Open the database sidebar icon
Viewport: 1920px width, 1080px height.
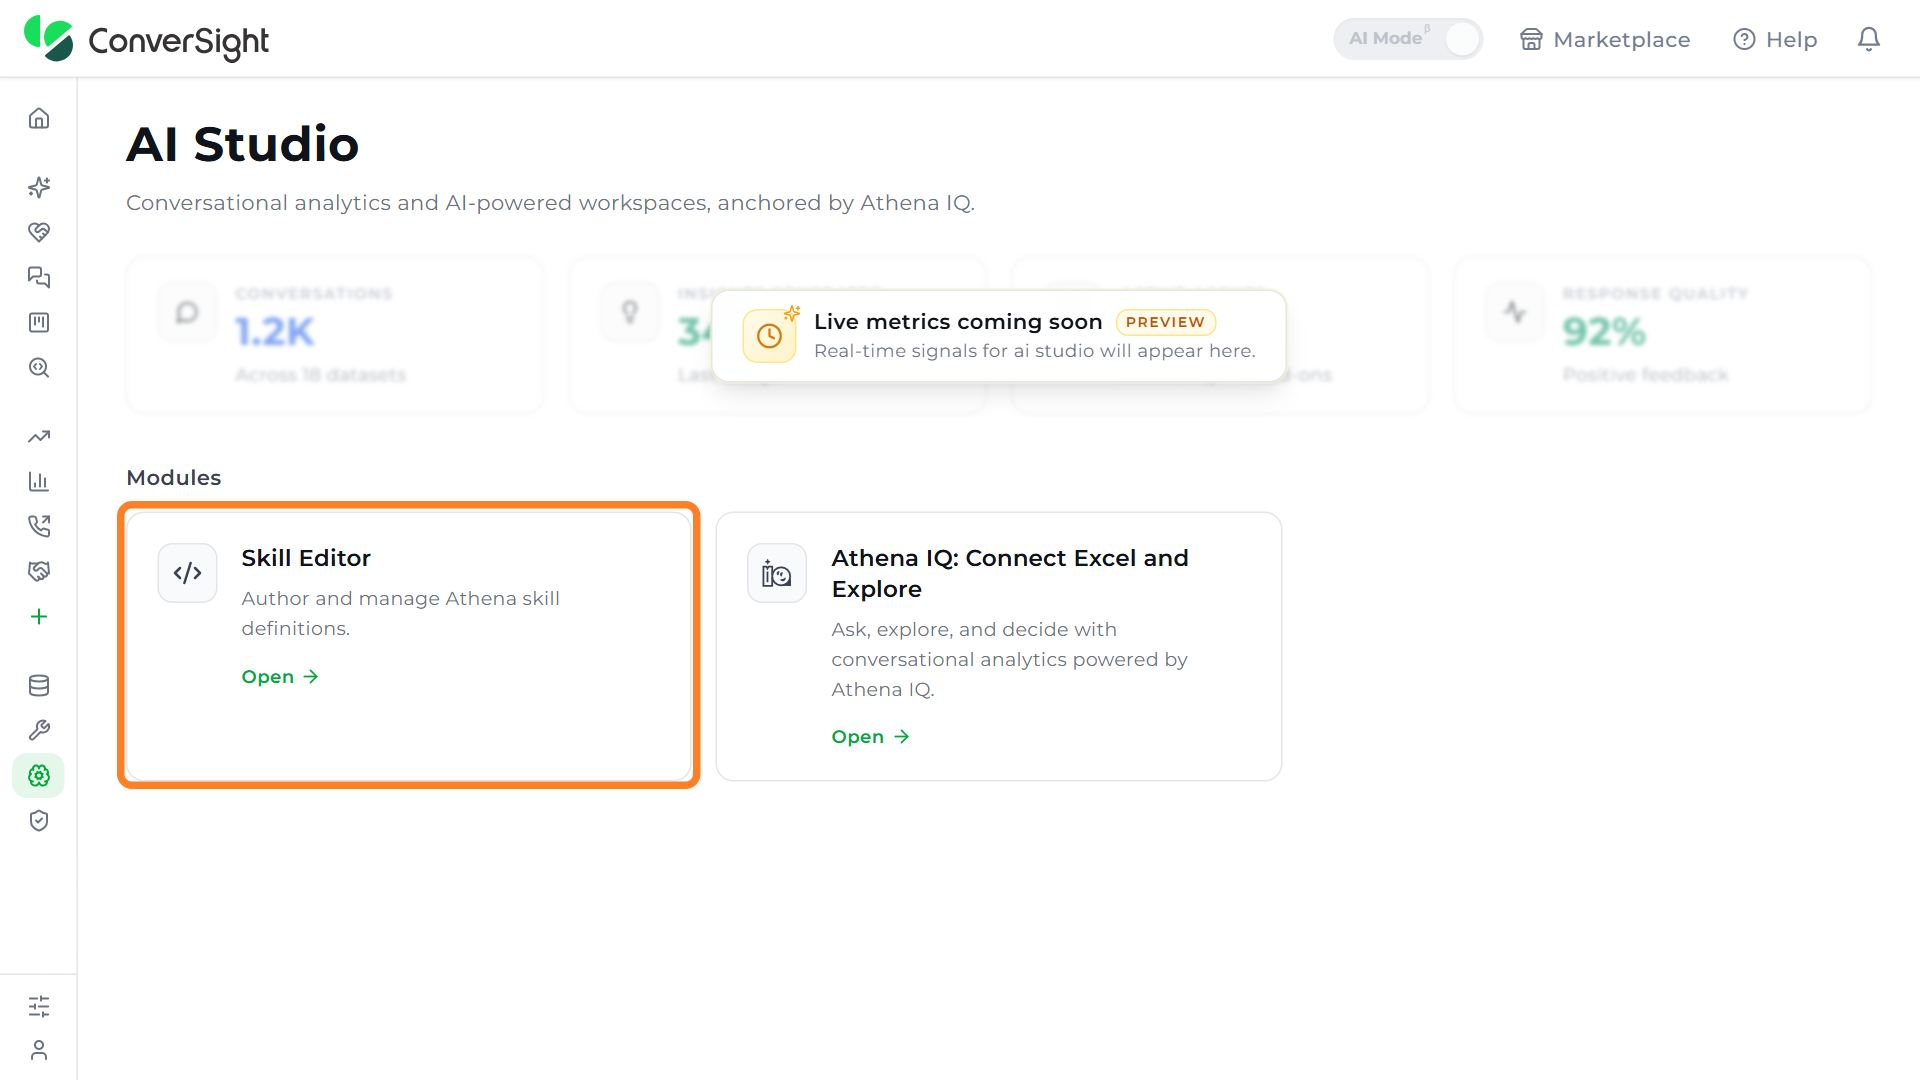click(x=39, y=685)
